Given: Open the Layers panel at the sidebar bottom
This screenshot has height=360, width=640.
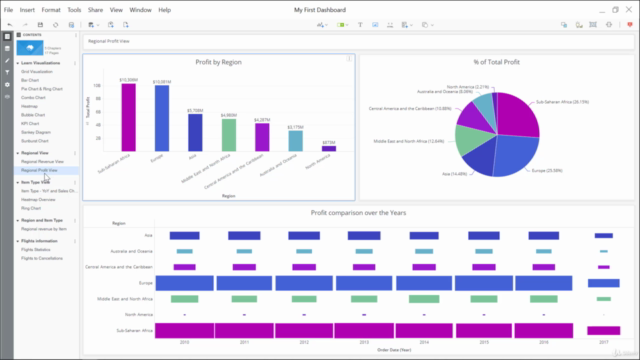Looking at the screenshot, I should 7,97.
